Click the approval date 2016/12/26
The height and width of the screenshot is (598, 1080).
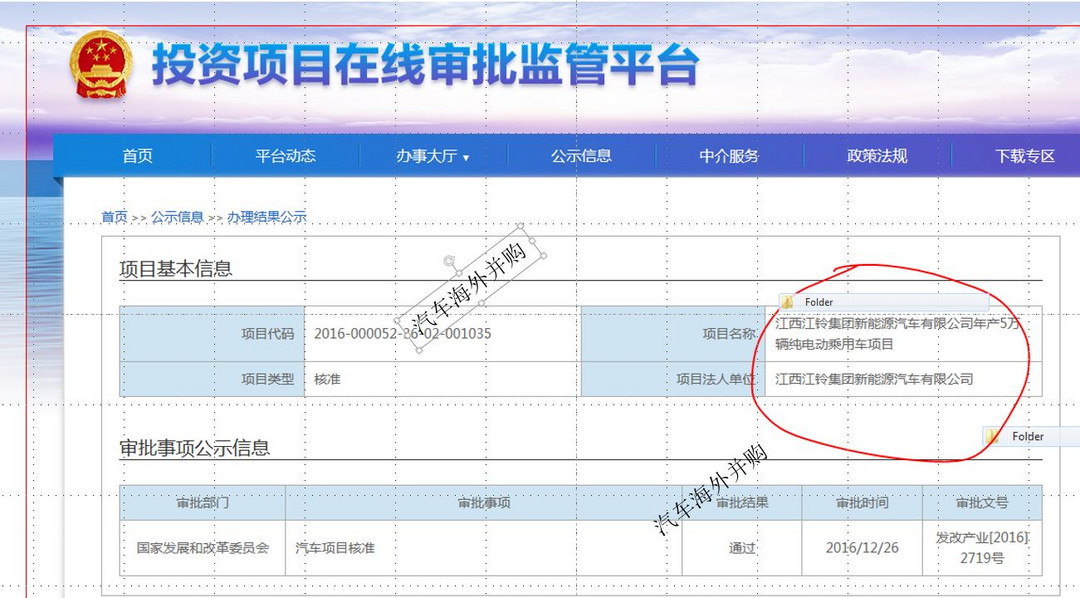pyautogui.click(x=862, y=548)
